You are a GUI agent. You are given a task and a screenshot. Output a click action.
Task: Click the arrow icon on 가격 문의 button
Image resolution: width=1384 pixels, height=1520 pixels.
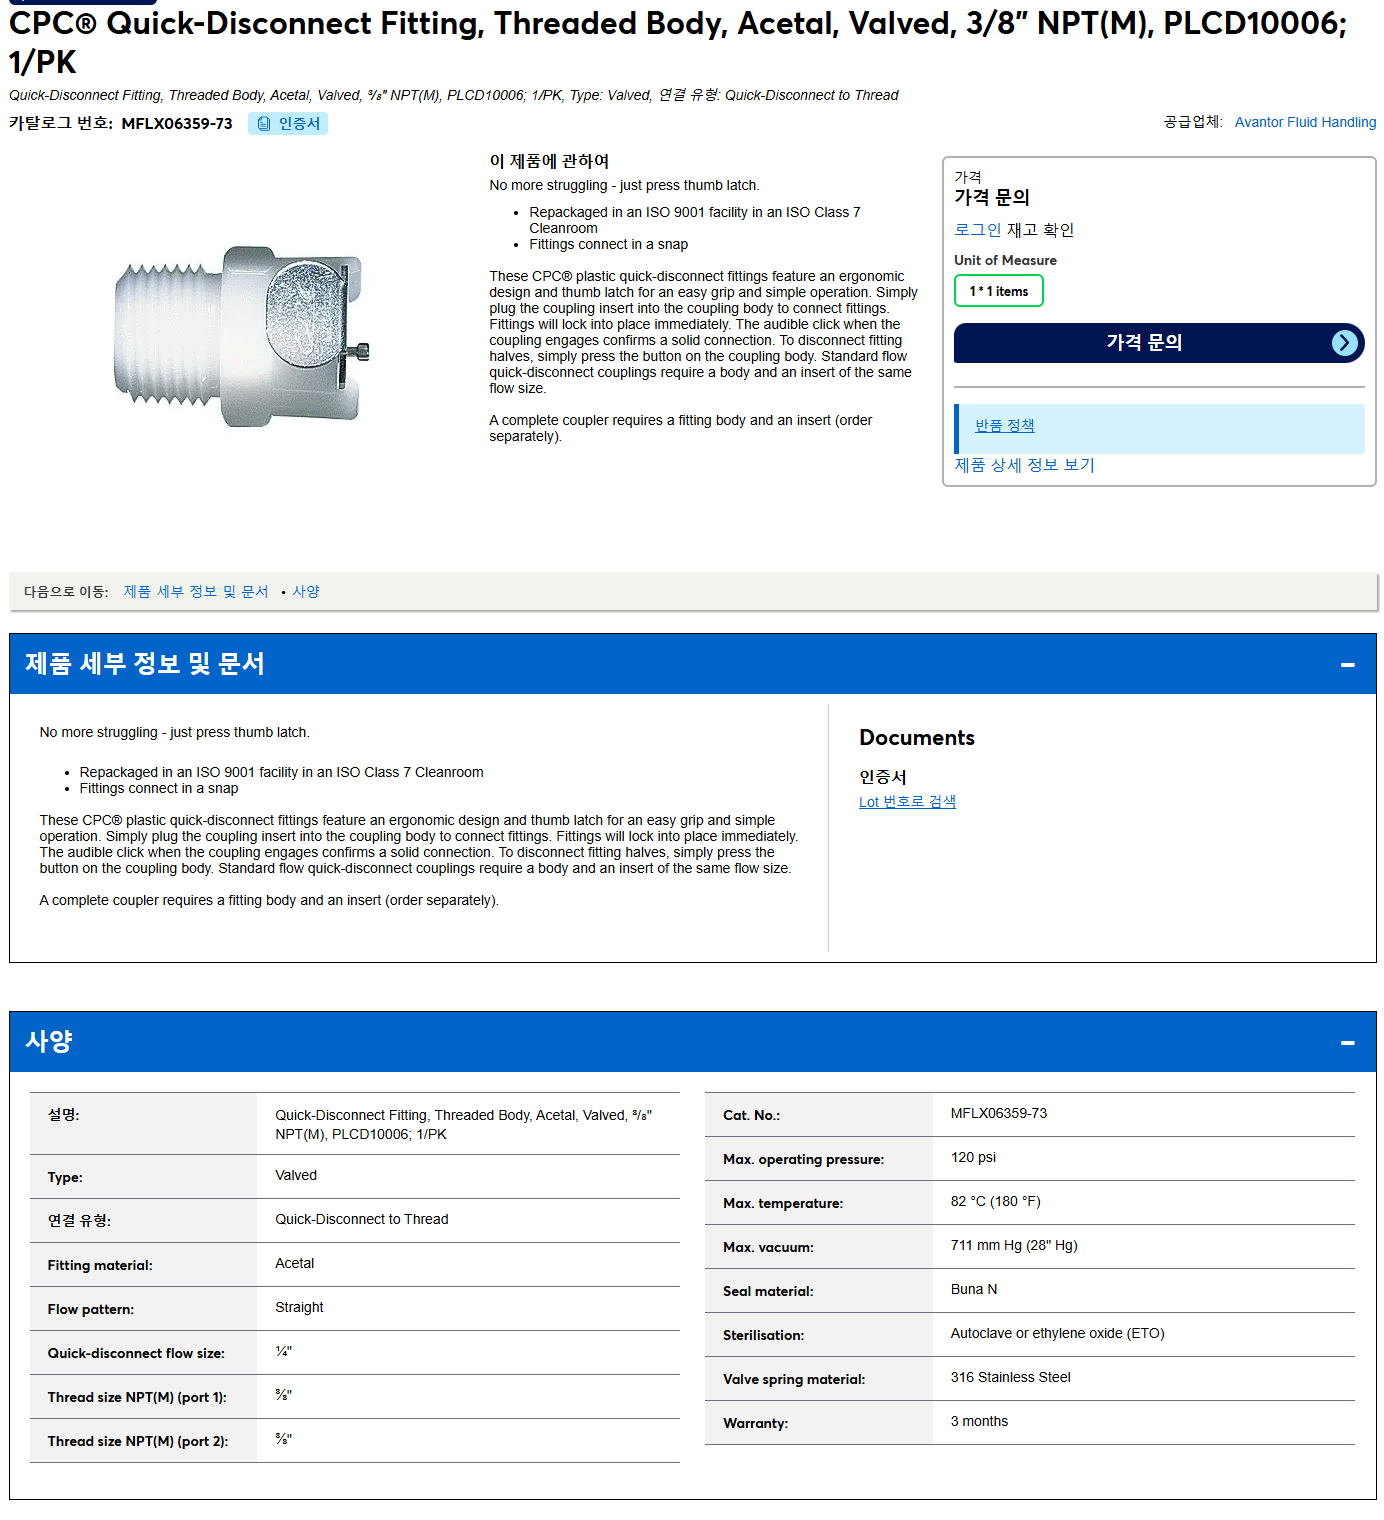tap(1345, 343)
